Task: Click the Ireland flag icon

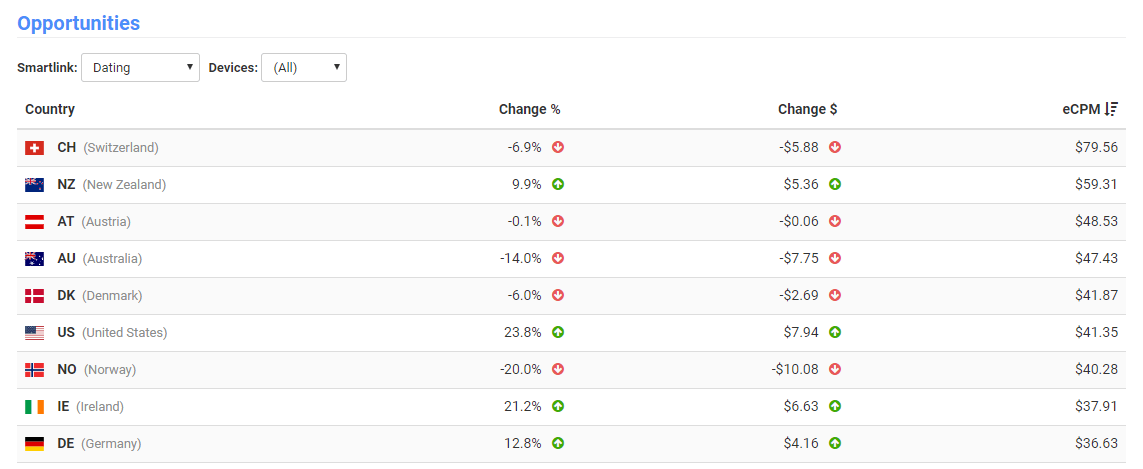Action: pyautogui.click(x=34, y=407)
